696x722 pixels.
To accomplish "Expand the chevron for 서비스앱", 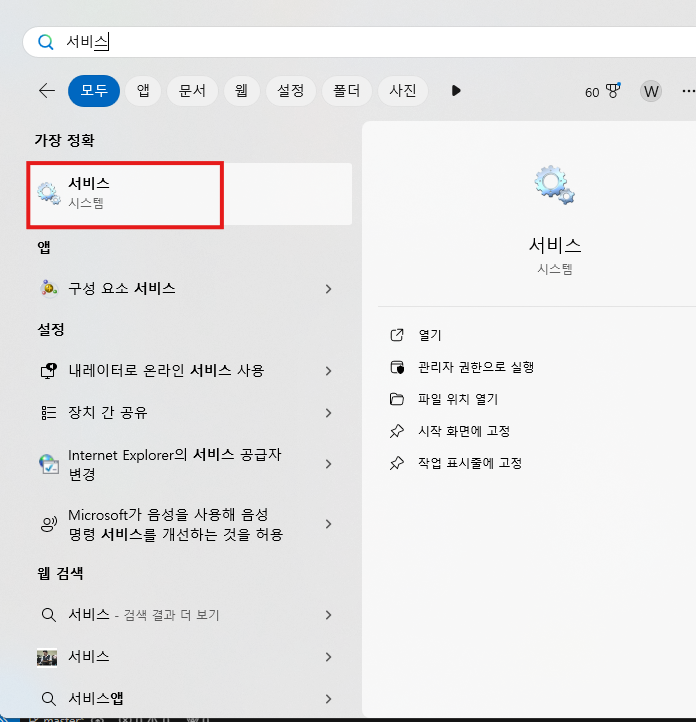I will point(328,699).
